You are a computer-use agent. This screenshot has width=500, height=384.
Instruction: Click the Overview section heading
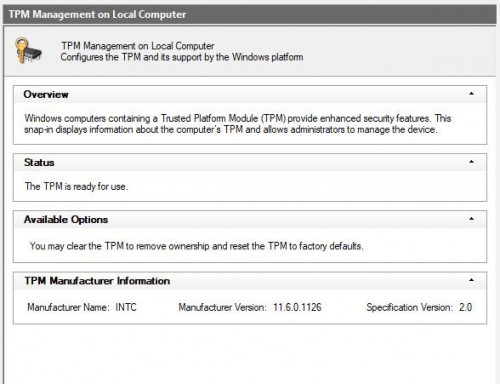click(46, 94)
